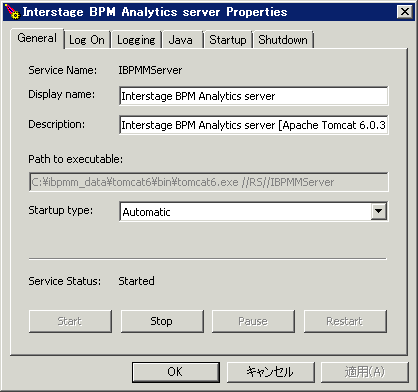Image resolution: width=418 pixels, height=392 pixels.
Task: Confirm with the OK button
Action: click(176, 372)
